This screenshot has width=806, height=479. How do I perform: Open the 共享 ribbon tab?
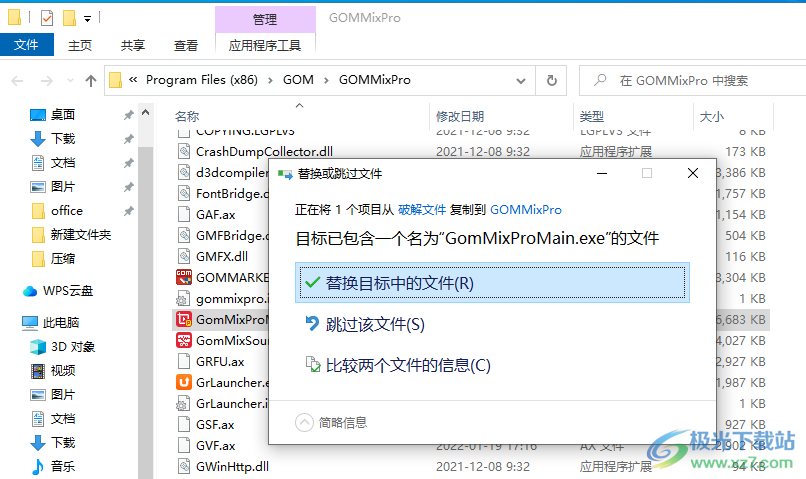coord(133,46)
